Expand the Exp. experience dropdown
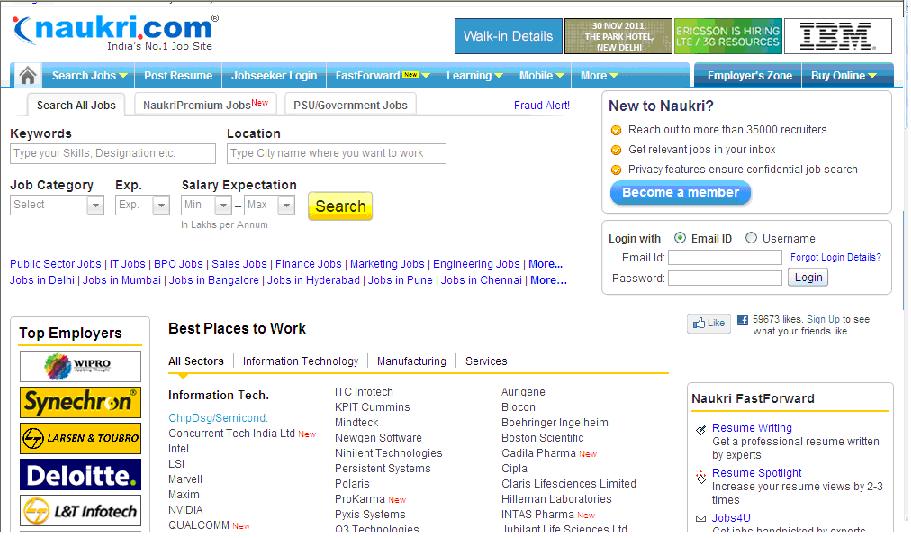911x538 pixels. pyautogui.click(x=161, y=205)
